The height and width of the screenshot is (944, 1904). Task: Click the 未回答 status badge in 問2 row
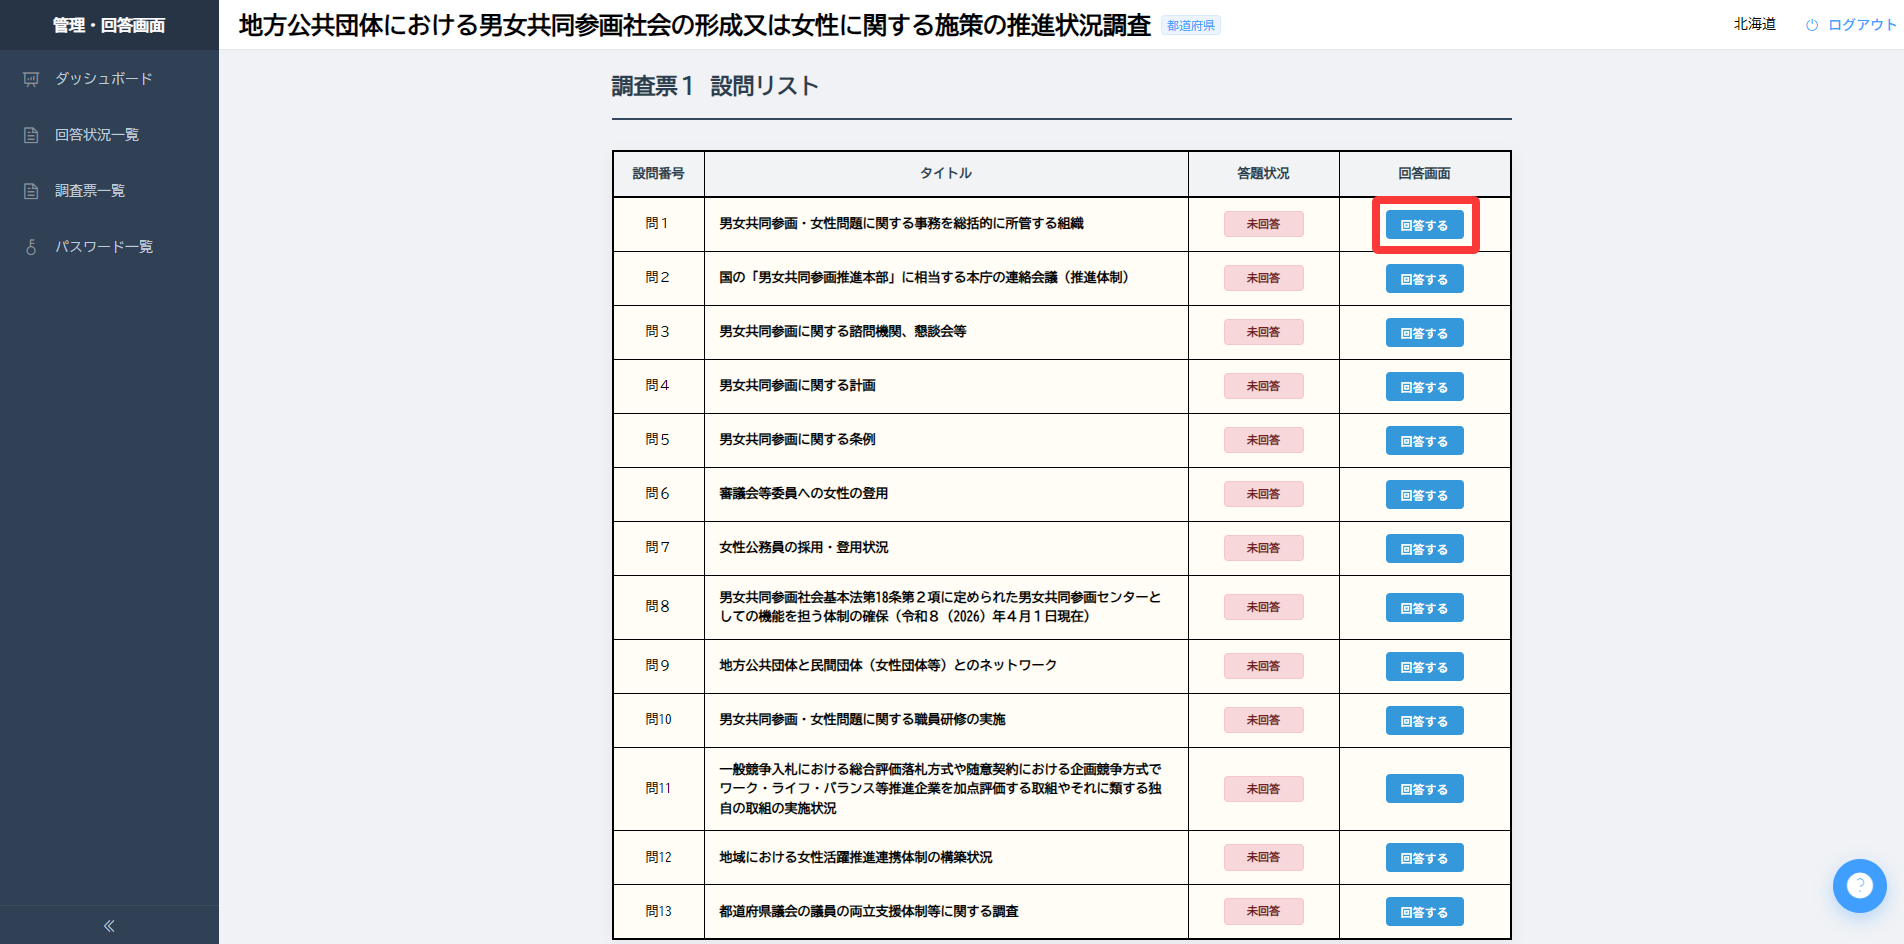coord(1263,278)
